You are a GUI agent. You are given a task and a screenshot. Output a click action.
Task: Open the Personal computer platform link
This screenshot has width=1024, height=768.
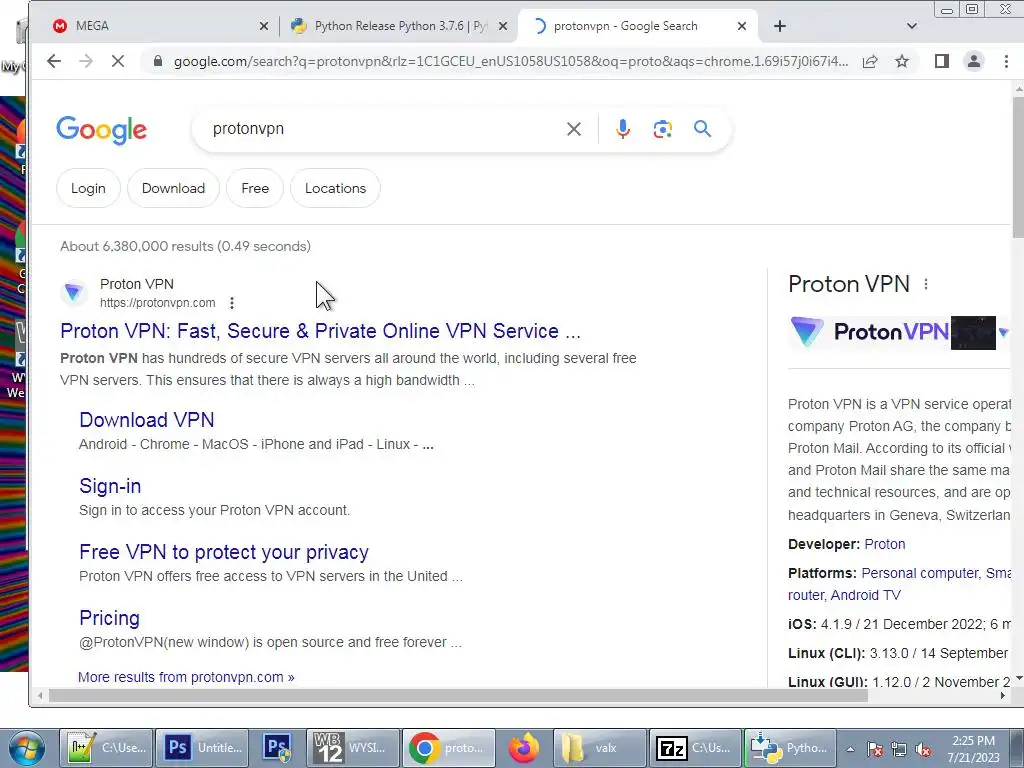click(x=920, y=573)
